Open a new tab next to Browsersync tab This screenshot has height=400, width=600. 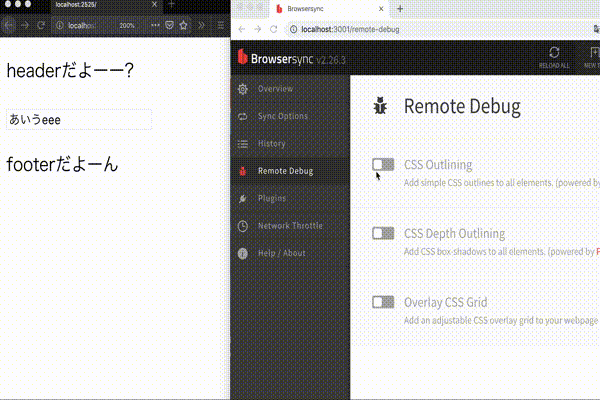pos(400,9)
